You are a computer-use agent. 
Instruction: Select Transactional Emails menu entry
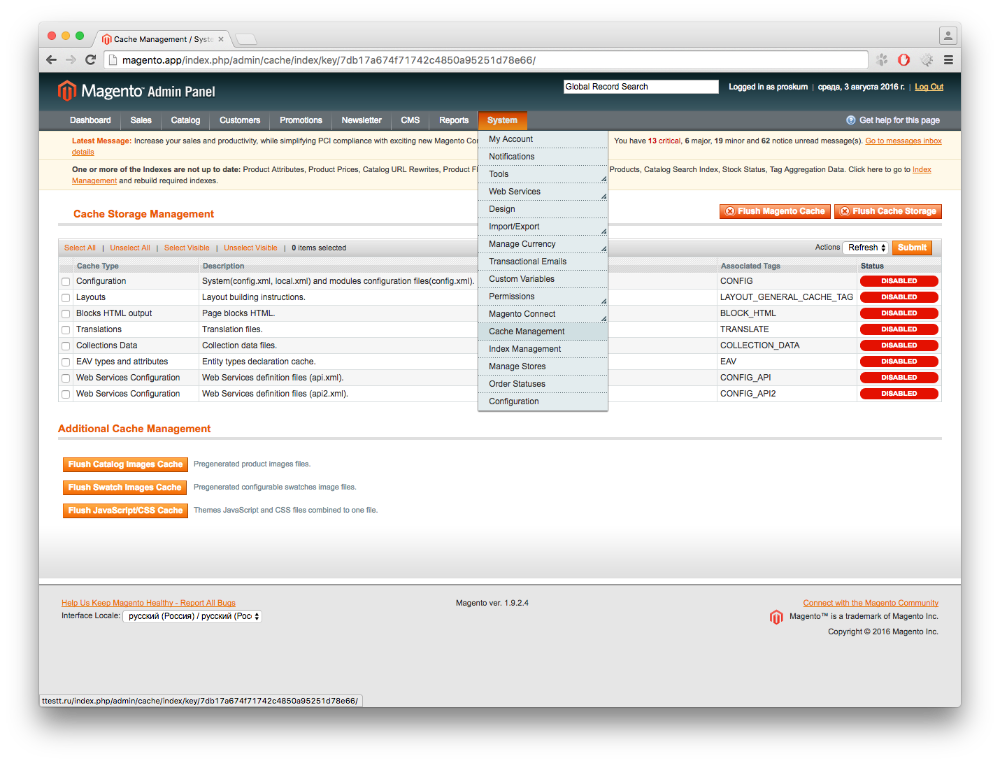[x=543, y=262]
